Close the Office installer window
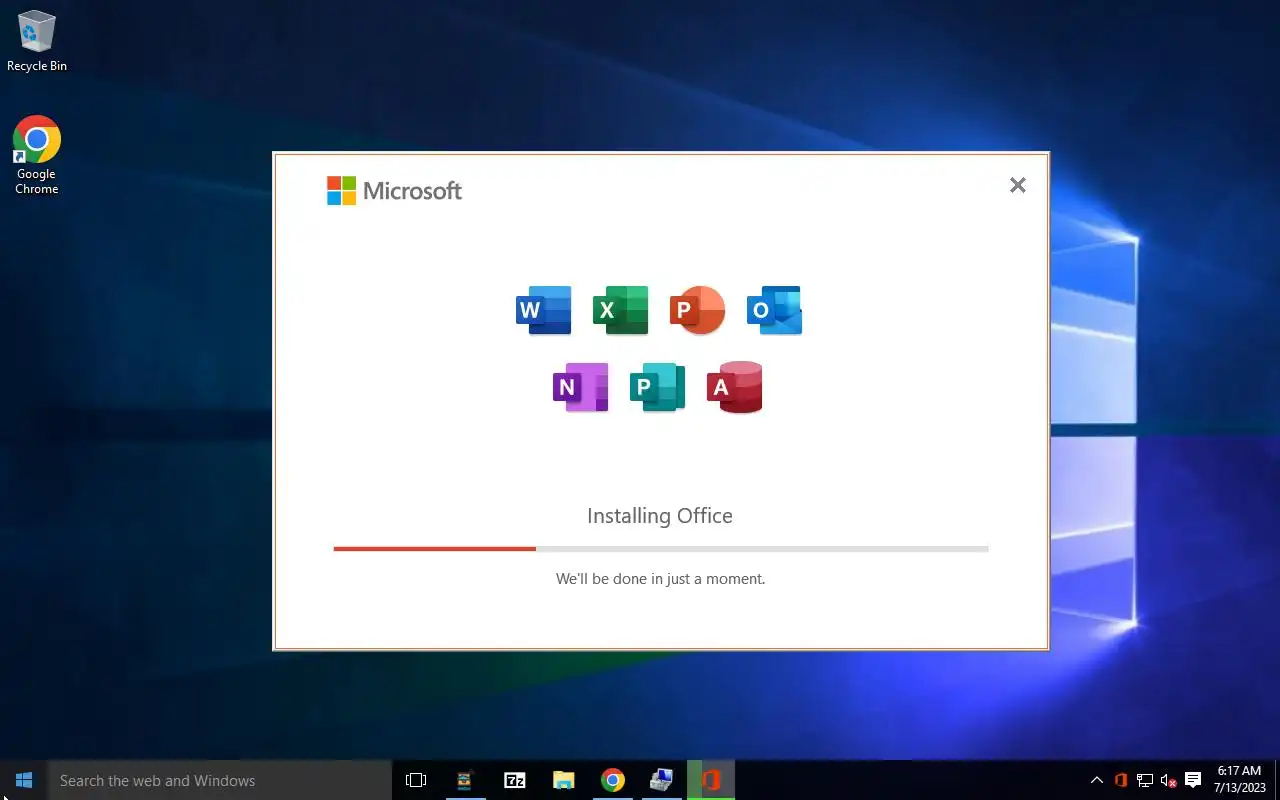Viewport: 1280px width, 800px height. coord(1017,185)
